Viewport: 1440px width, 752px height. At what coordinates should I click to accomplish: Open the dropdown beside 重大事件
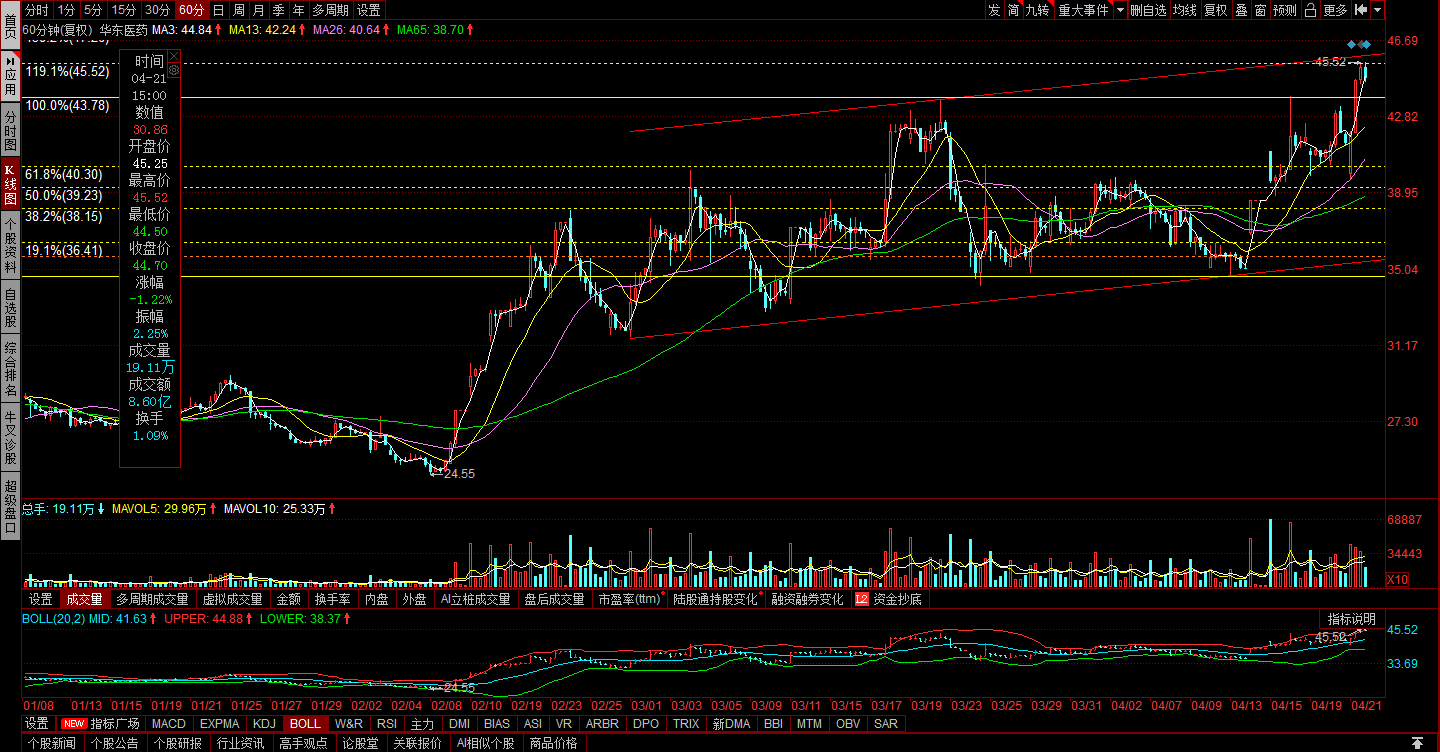point(1120,10)
